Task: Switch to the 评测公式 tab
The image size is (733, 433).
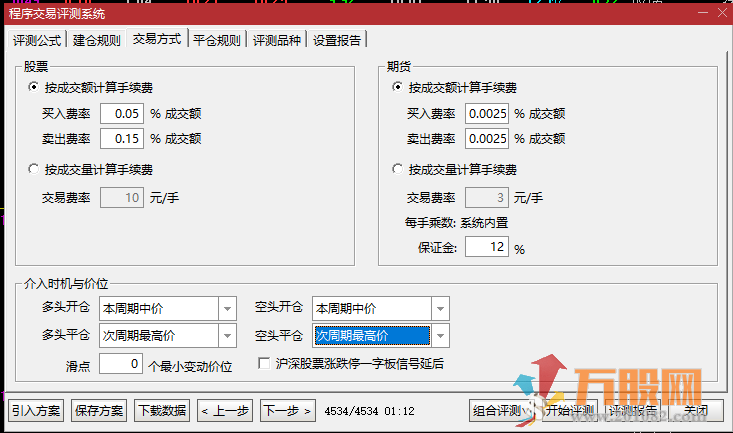Action: click(37, 40)
